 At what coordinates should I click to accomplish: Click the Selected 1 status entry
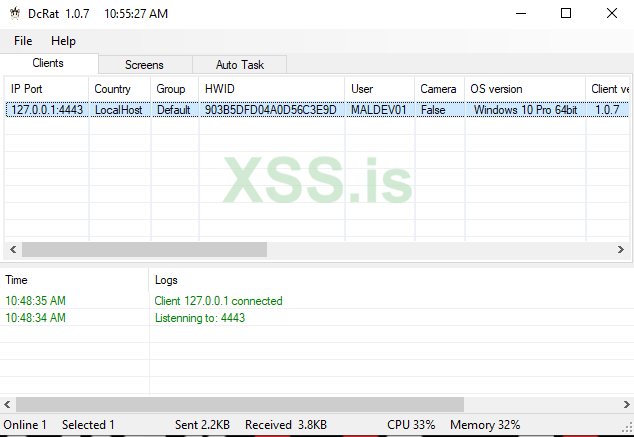88,425
